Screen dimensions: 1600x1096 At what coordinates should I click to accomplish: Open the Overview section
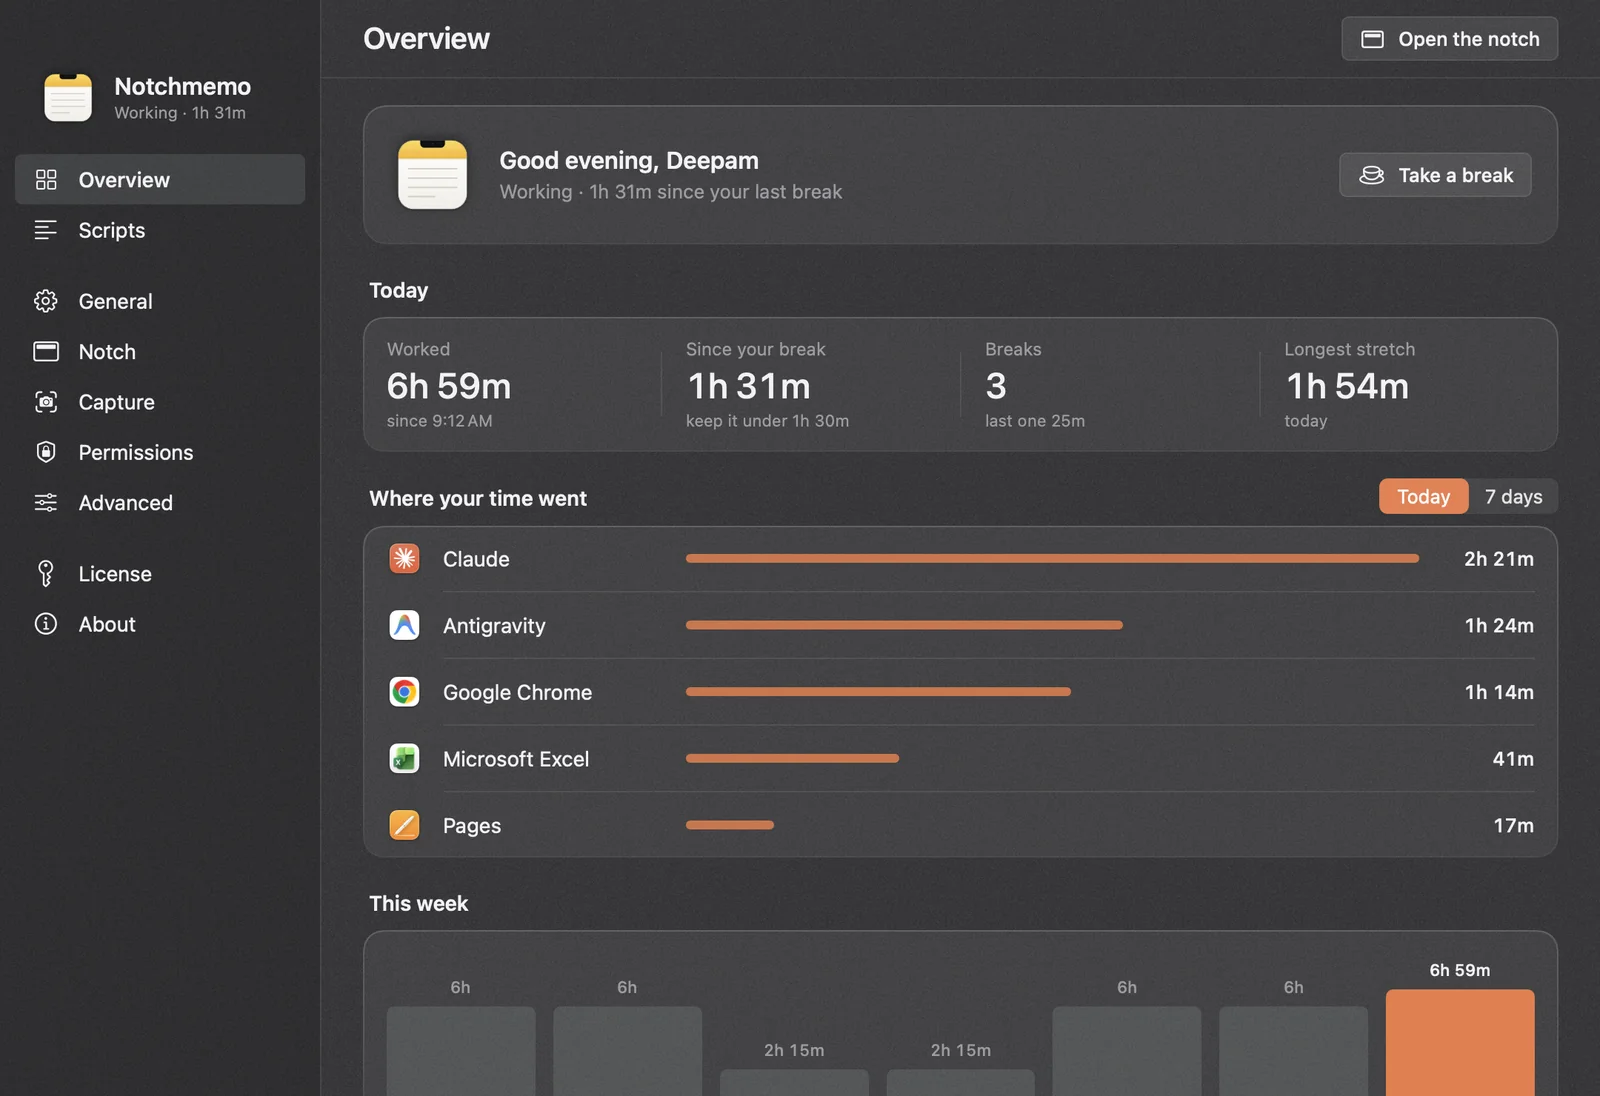(160, 180)
